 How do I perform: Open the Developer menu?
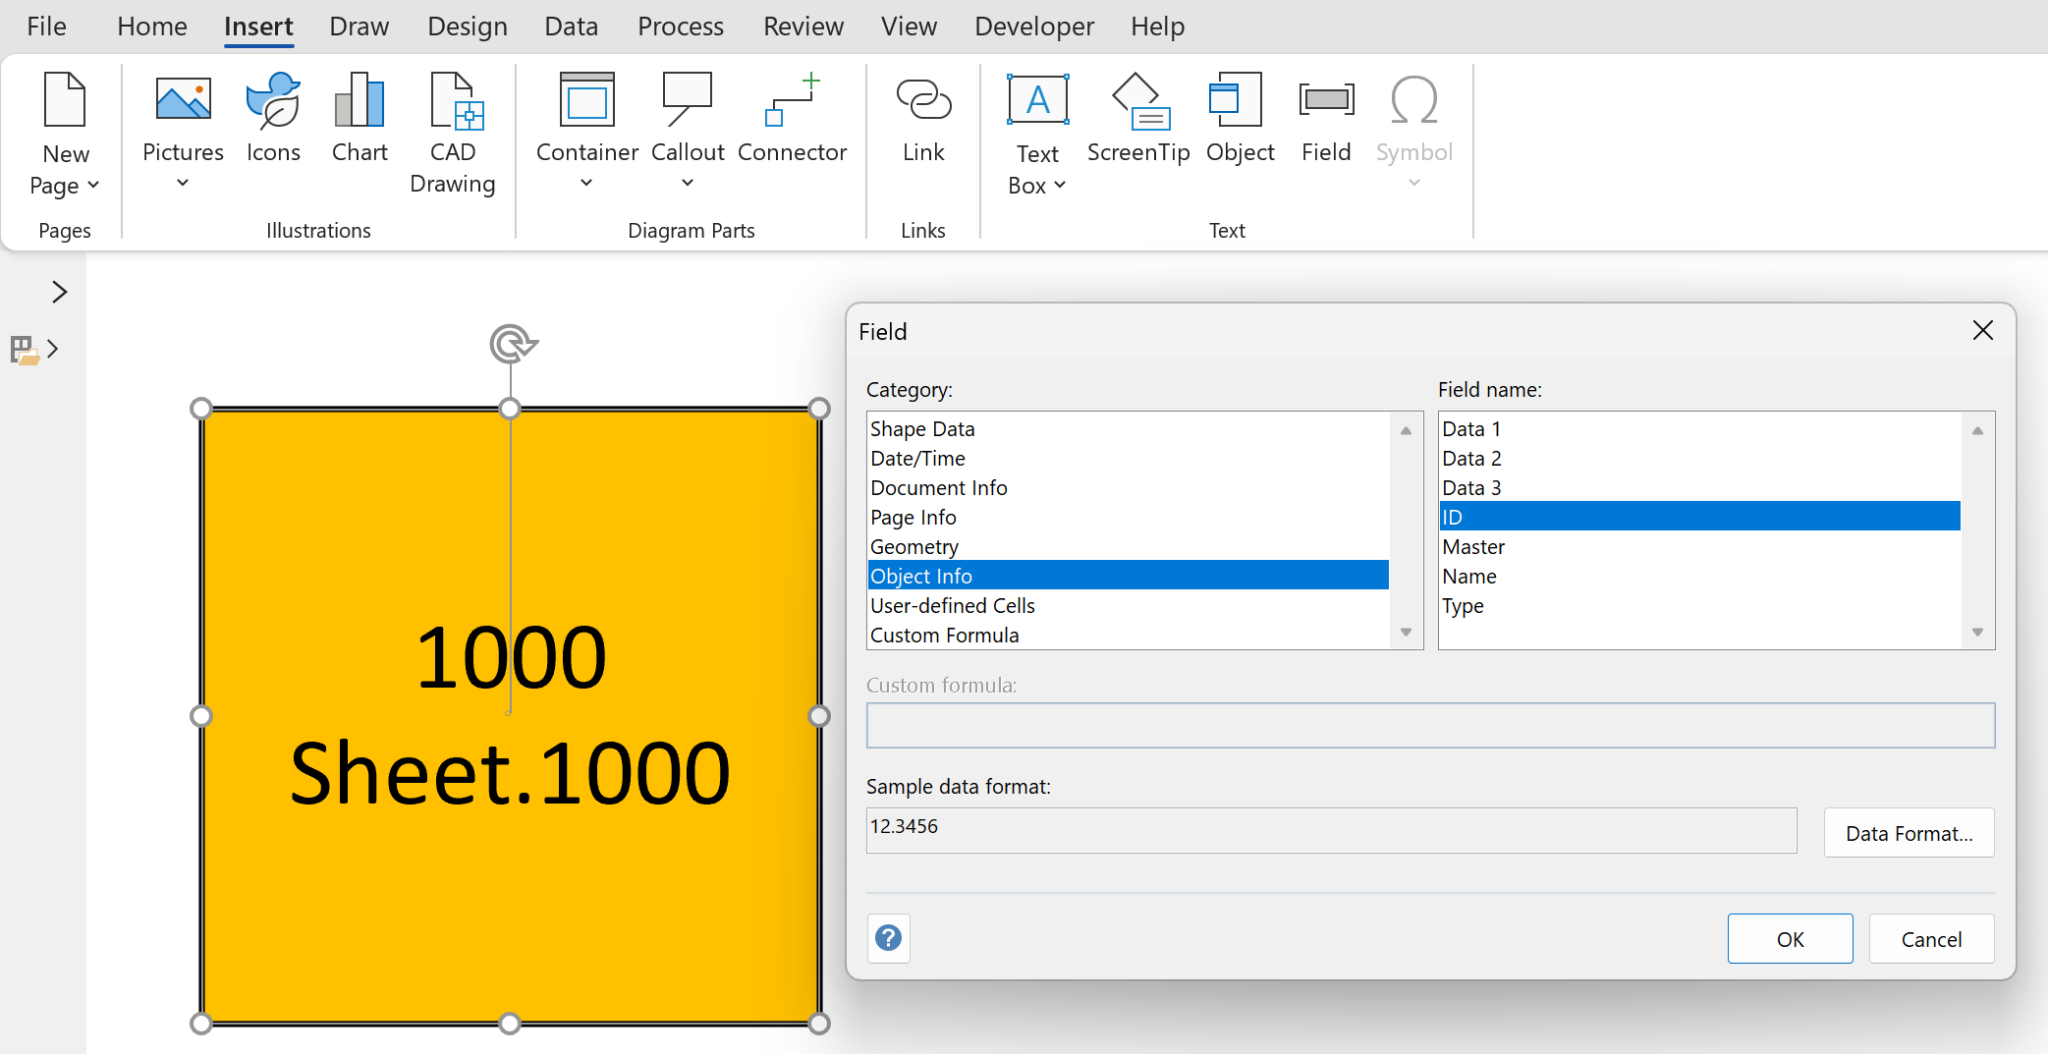pyautogui.click(x=1034, y=26)
